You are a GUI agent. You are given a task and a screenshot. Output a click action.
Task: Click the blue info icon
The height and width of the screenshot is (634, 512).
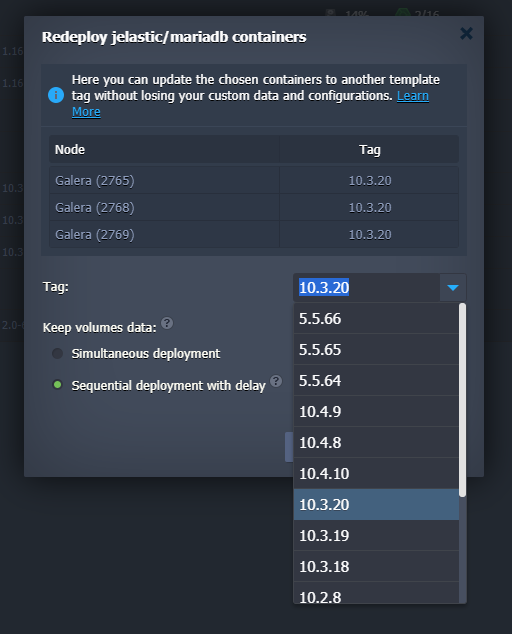[56, 95]
